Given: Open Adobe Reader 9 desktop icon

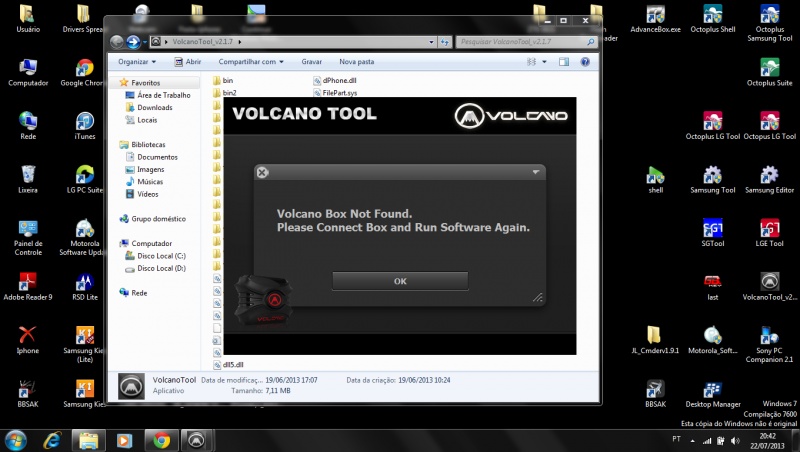Looking at the screenshot, I should (28, 287).
